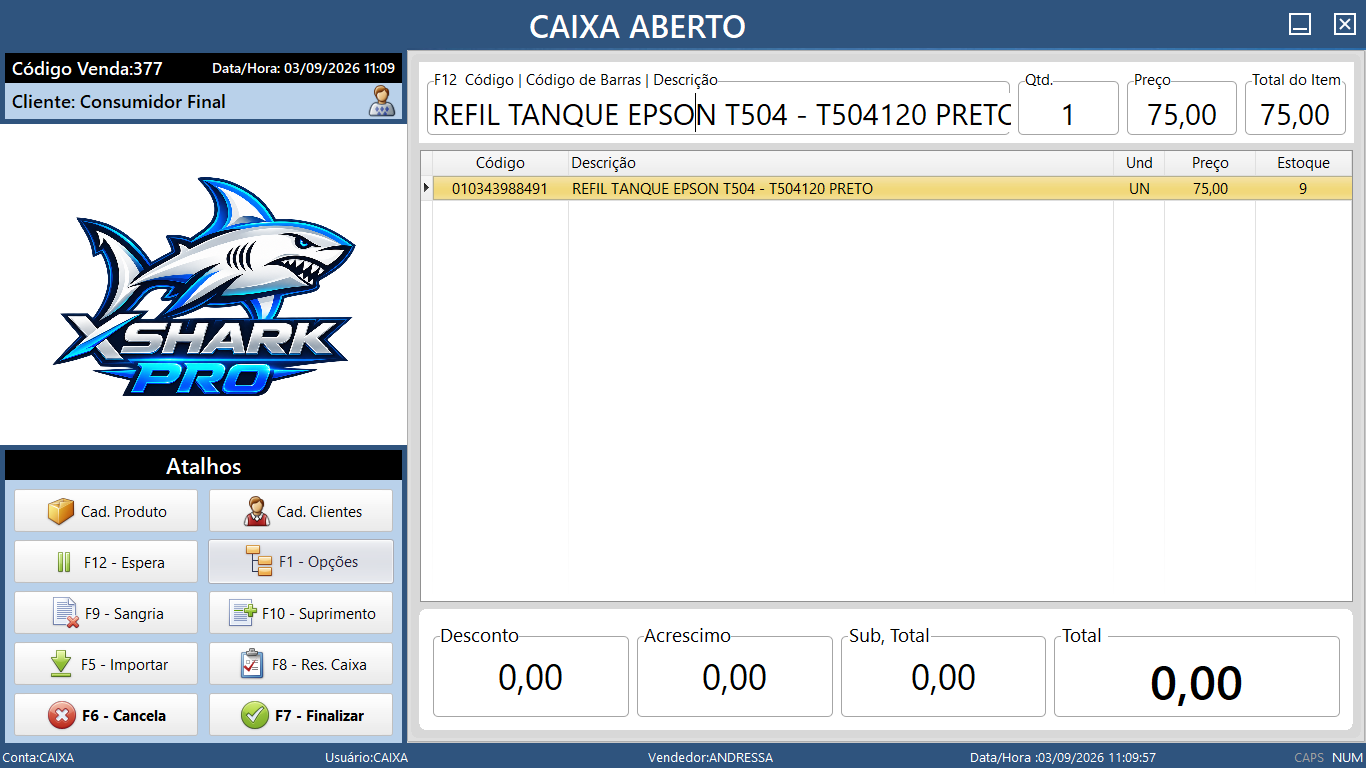The height and width of the screenshot is (768, 1366).
Task: Click the Desconto value box
Action: coord(531,677)
